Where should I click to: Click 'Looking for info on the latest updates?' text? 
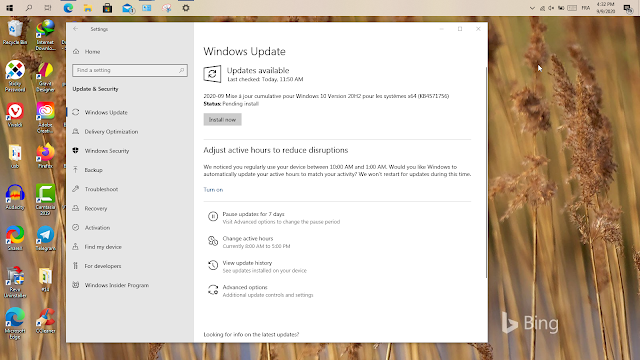pyautogui.click(x=251, y=334)
